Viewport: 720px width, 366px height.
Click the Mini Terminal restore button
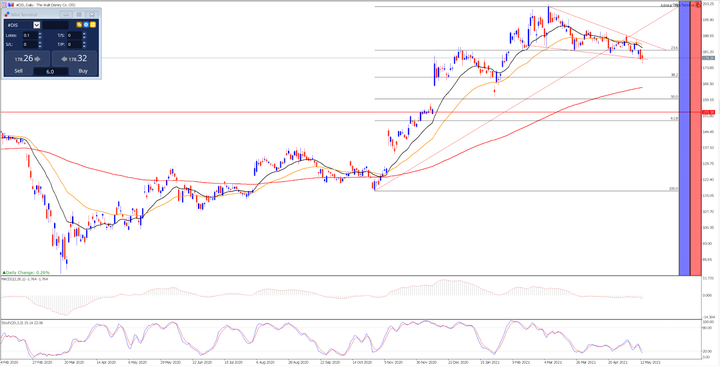point(79,15)
